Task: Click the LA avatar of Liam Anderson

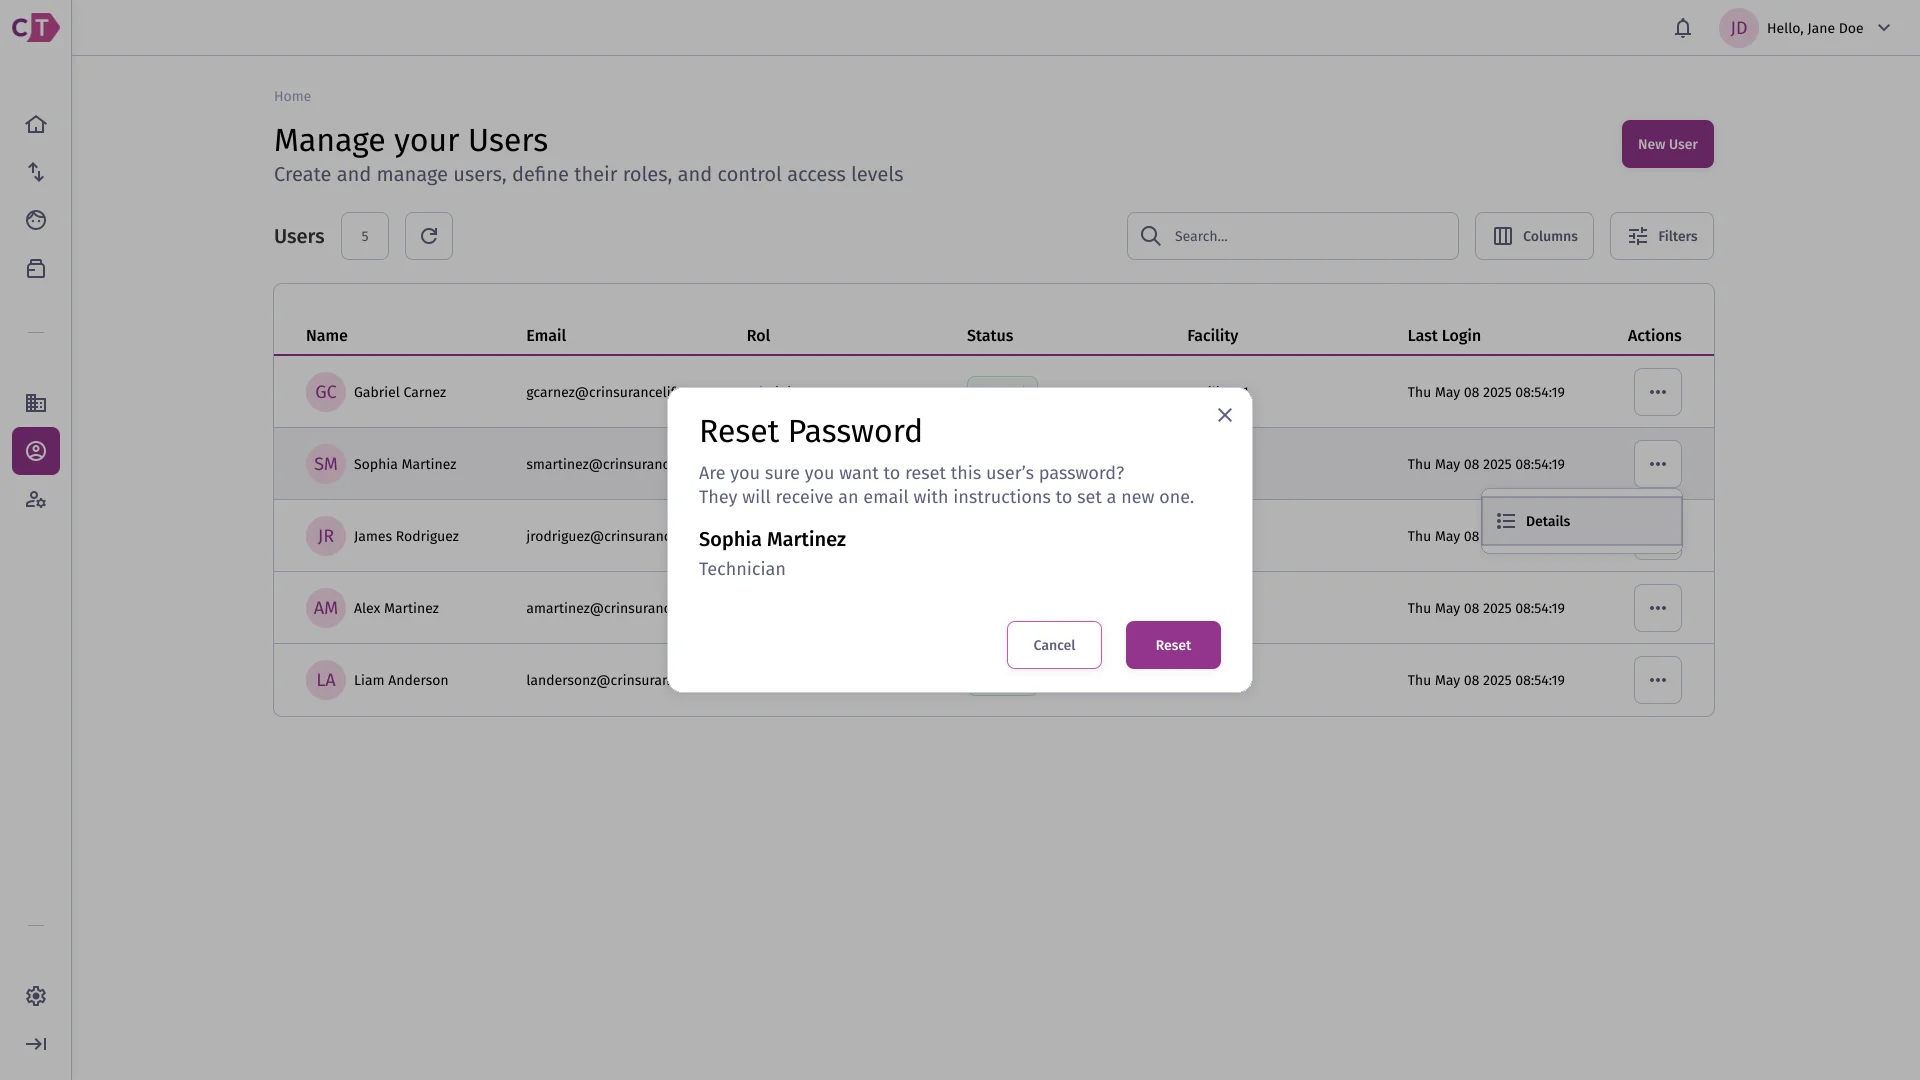Action: pos(326,680)
